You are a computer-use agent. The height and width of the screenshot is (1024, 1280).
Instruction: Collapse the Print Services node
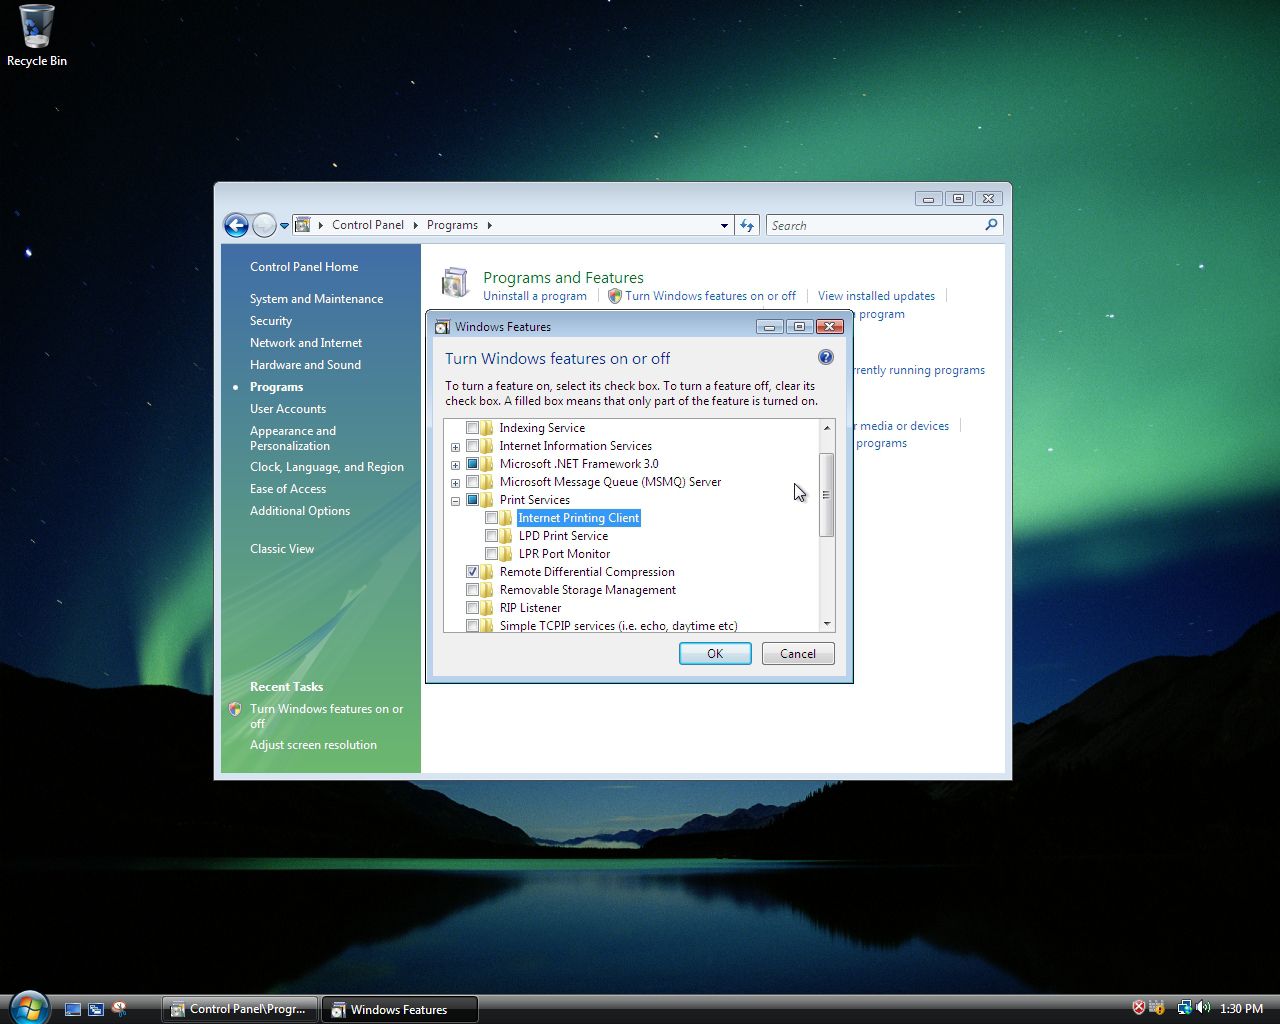tap(455, 501)
